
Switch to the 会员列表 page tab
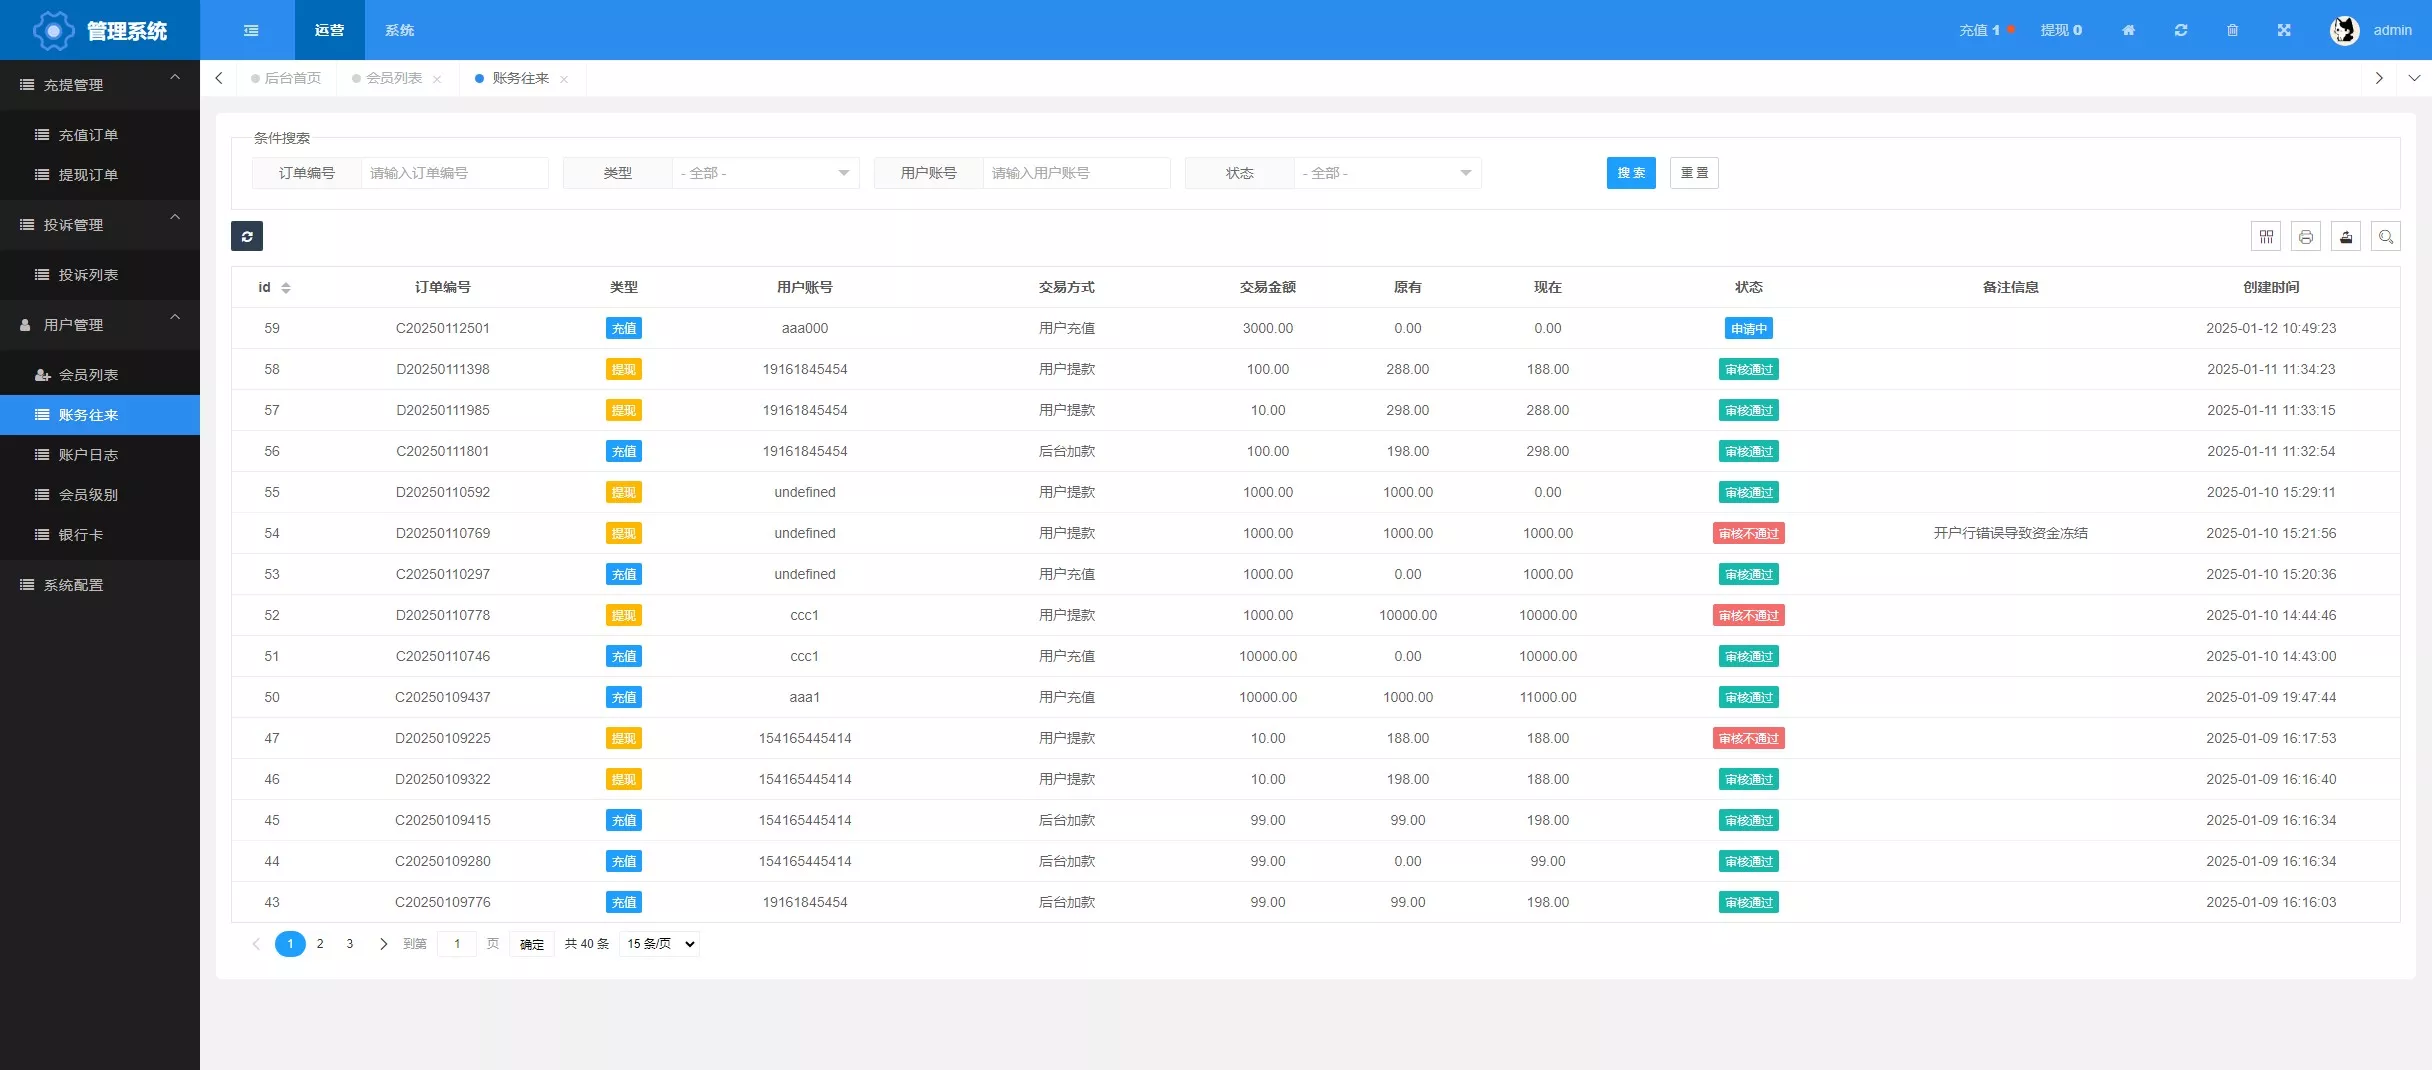tap(394, 78)
